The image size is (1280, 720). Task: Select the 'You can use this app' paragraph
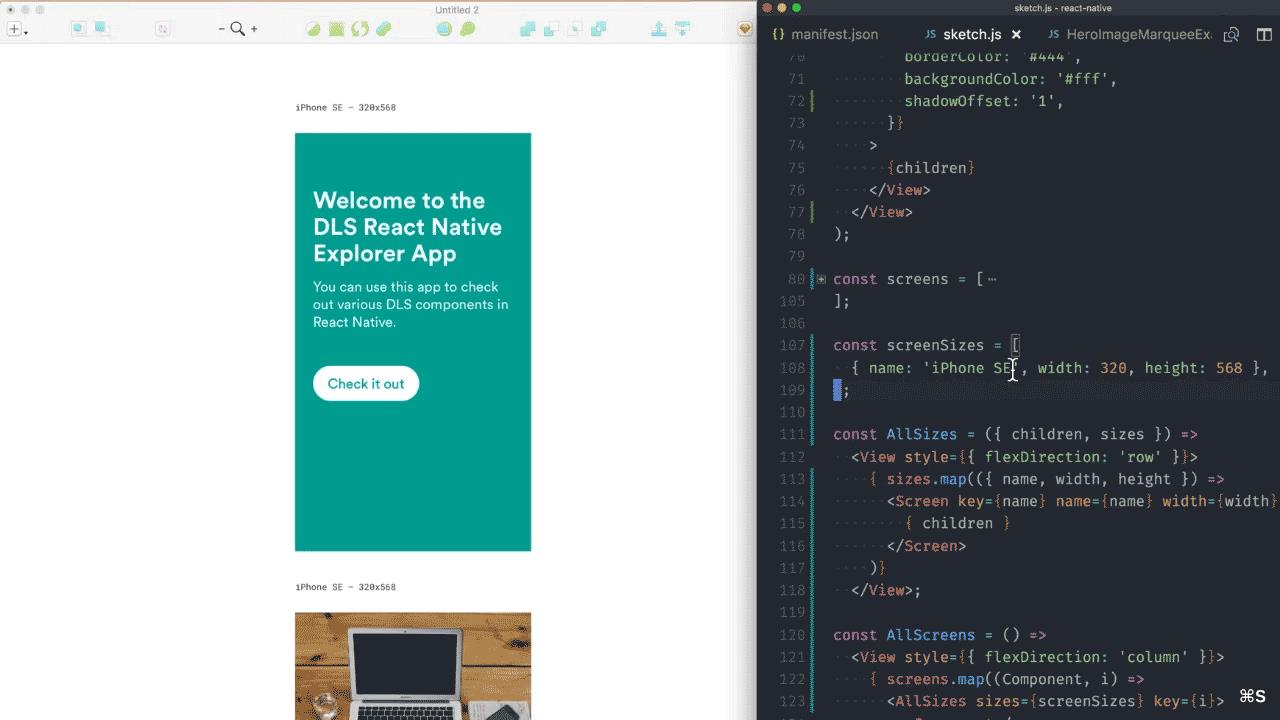click(x=410, y=305)
